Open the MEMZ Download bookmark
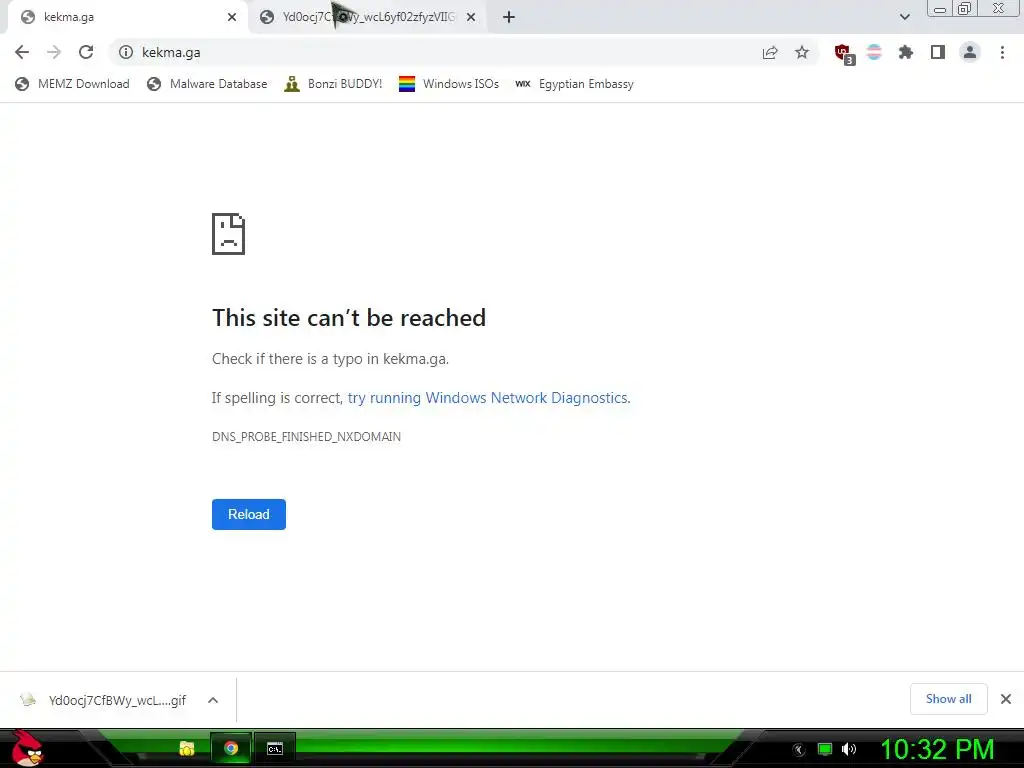Screen dimensions: 1024x768 click(72, 84)
